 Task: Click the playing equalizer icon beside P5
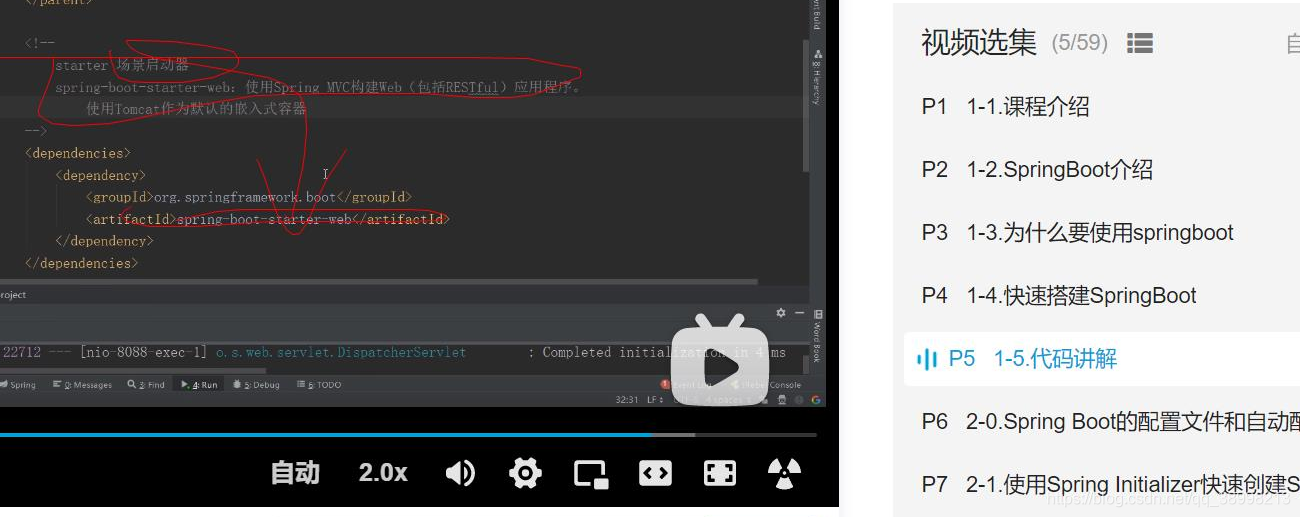927,359
